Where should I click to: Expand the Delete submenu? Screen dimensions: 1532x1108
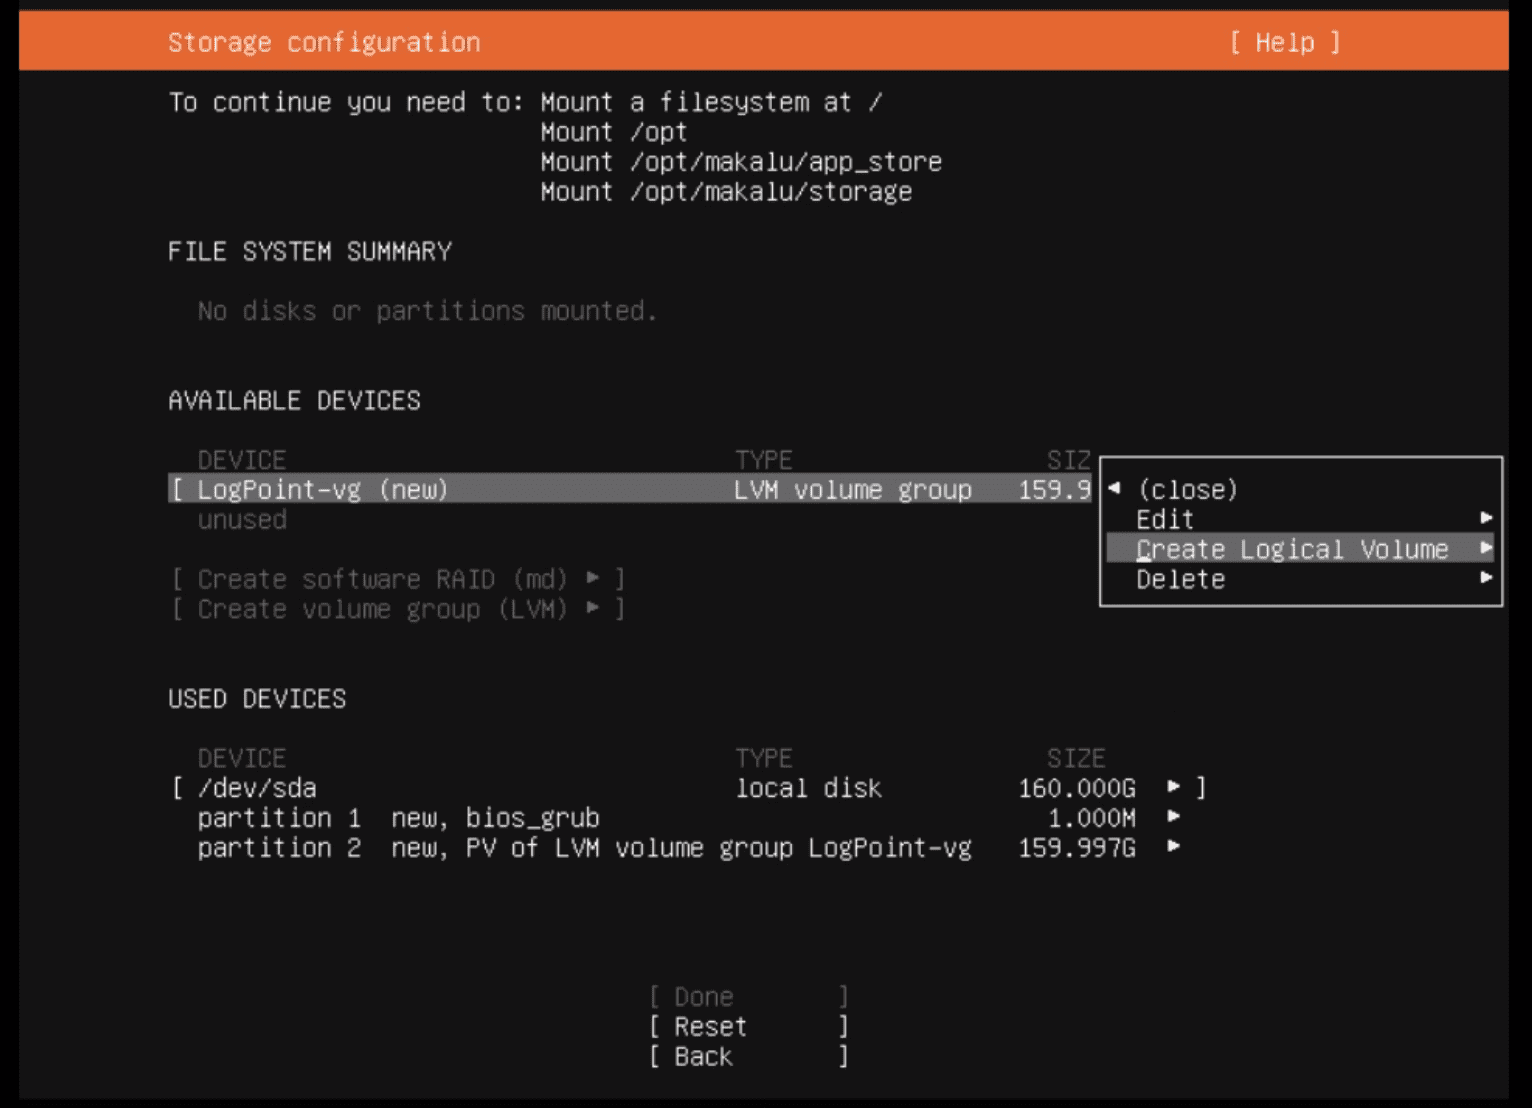(x=1180, y=579)
